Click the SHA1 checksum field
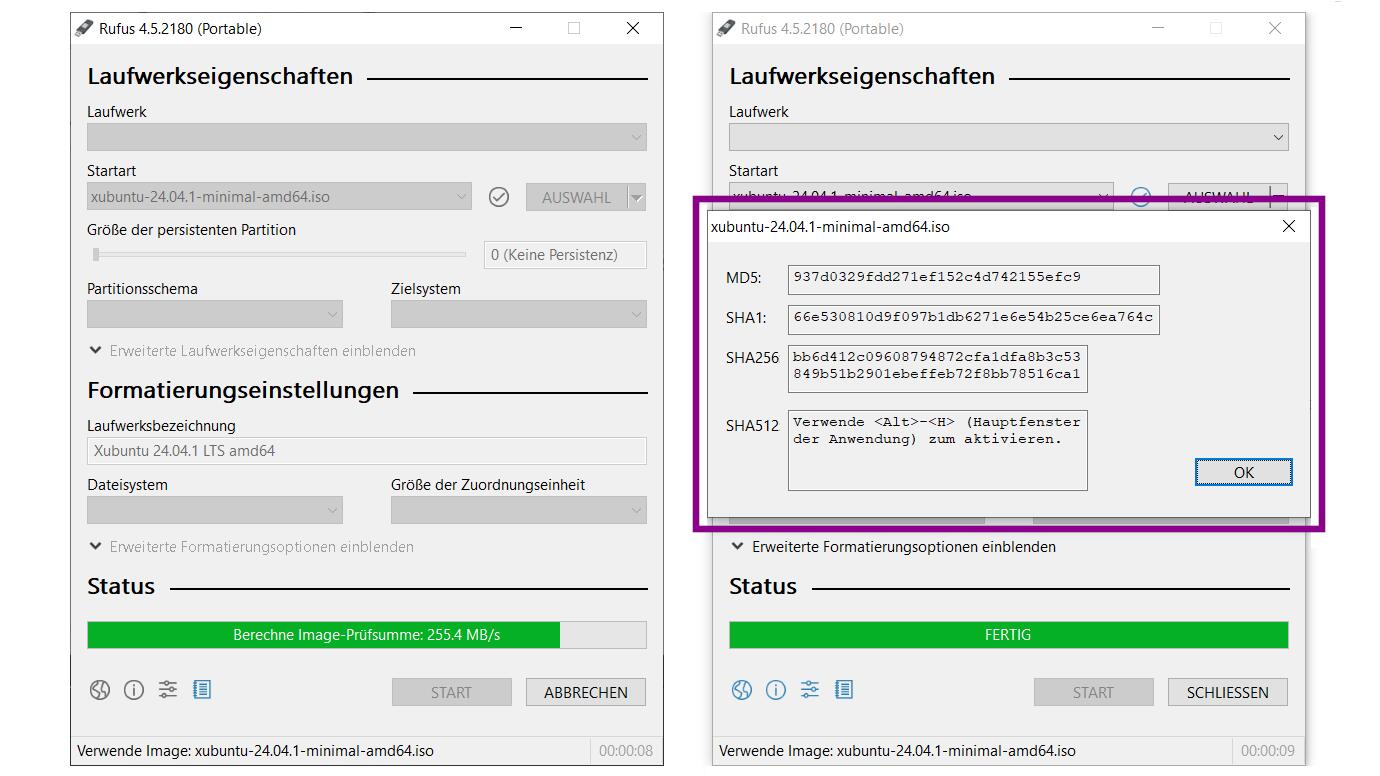The image size is (1380, 776). click(x=974, y=319)
